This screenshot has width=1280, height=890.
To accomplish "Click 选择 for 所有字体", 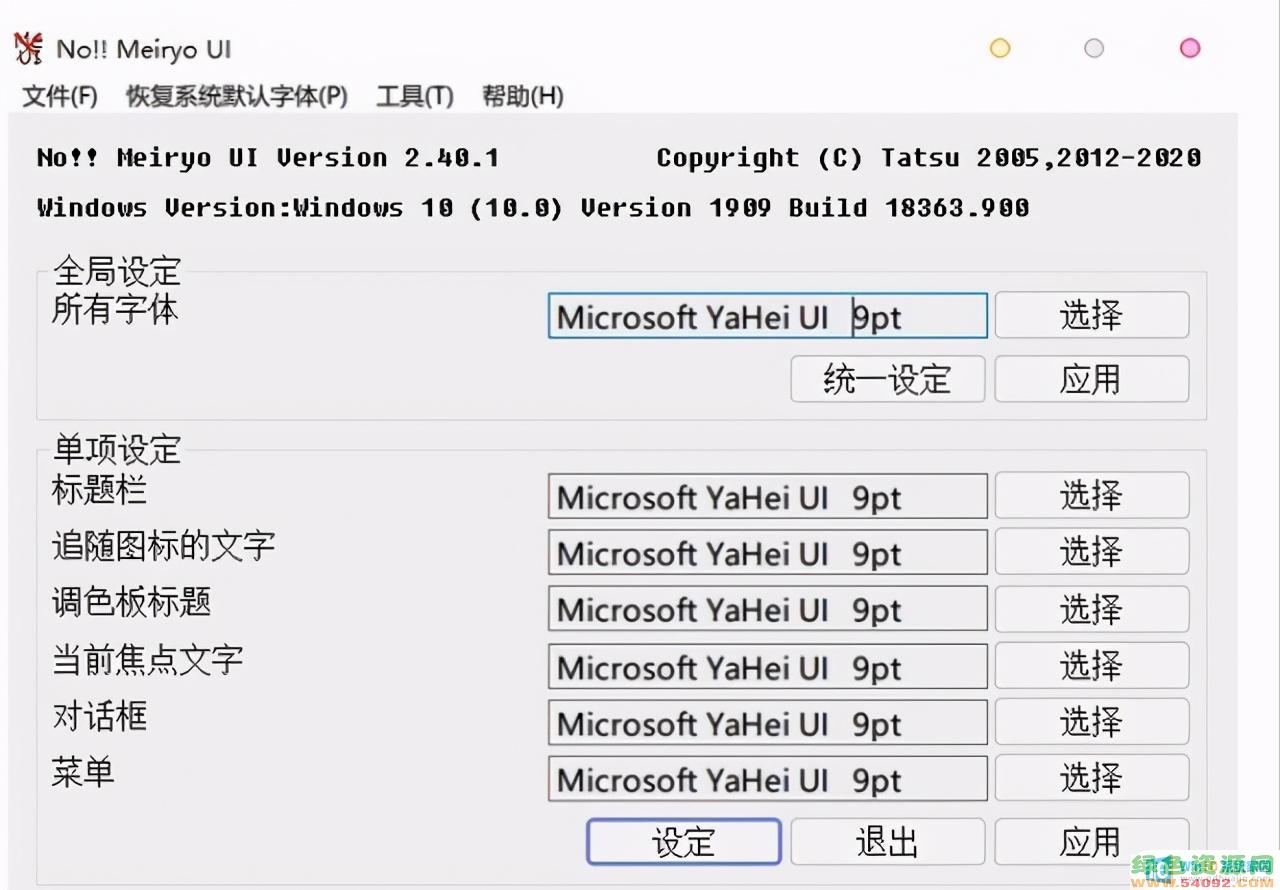I will pyautogui.click(x=1091, y=316).
